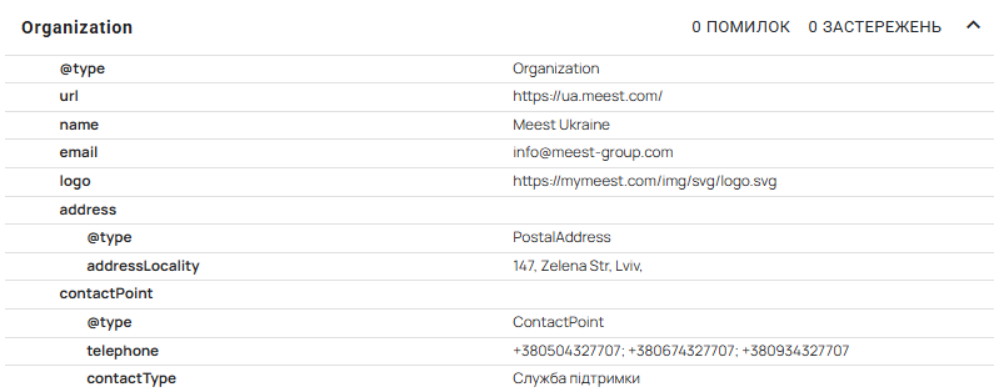996x392 pixels.
Task: Click the addressLocality property label
Action: [143, 266]
